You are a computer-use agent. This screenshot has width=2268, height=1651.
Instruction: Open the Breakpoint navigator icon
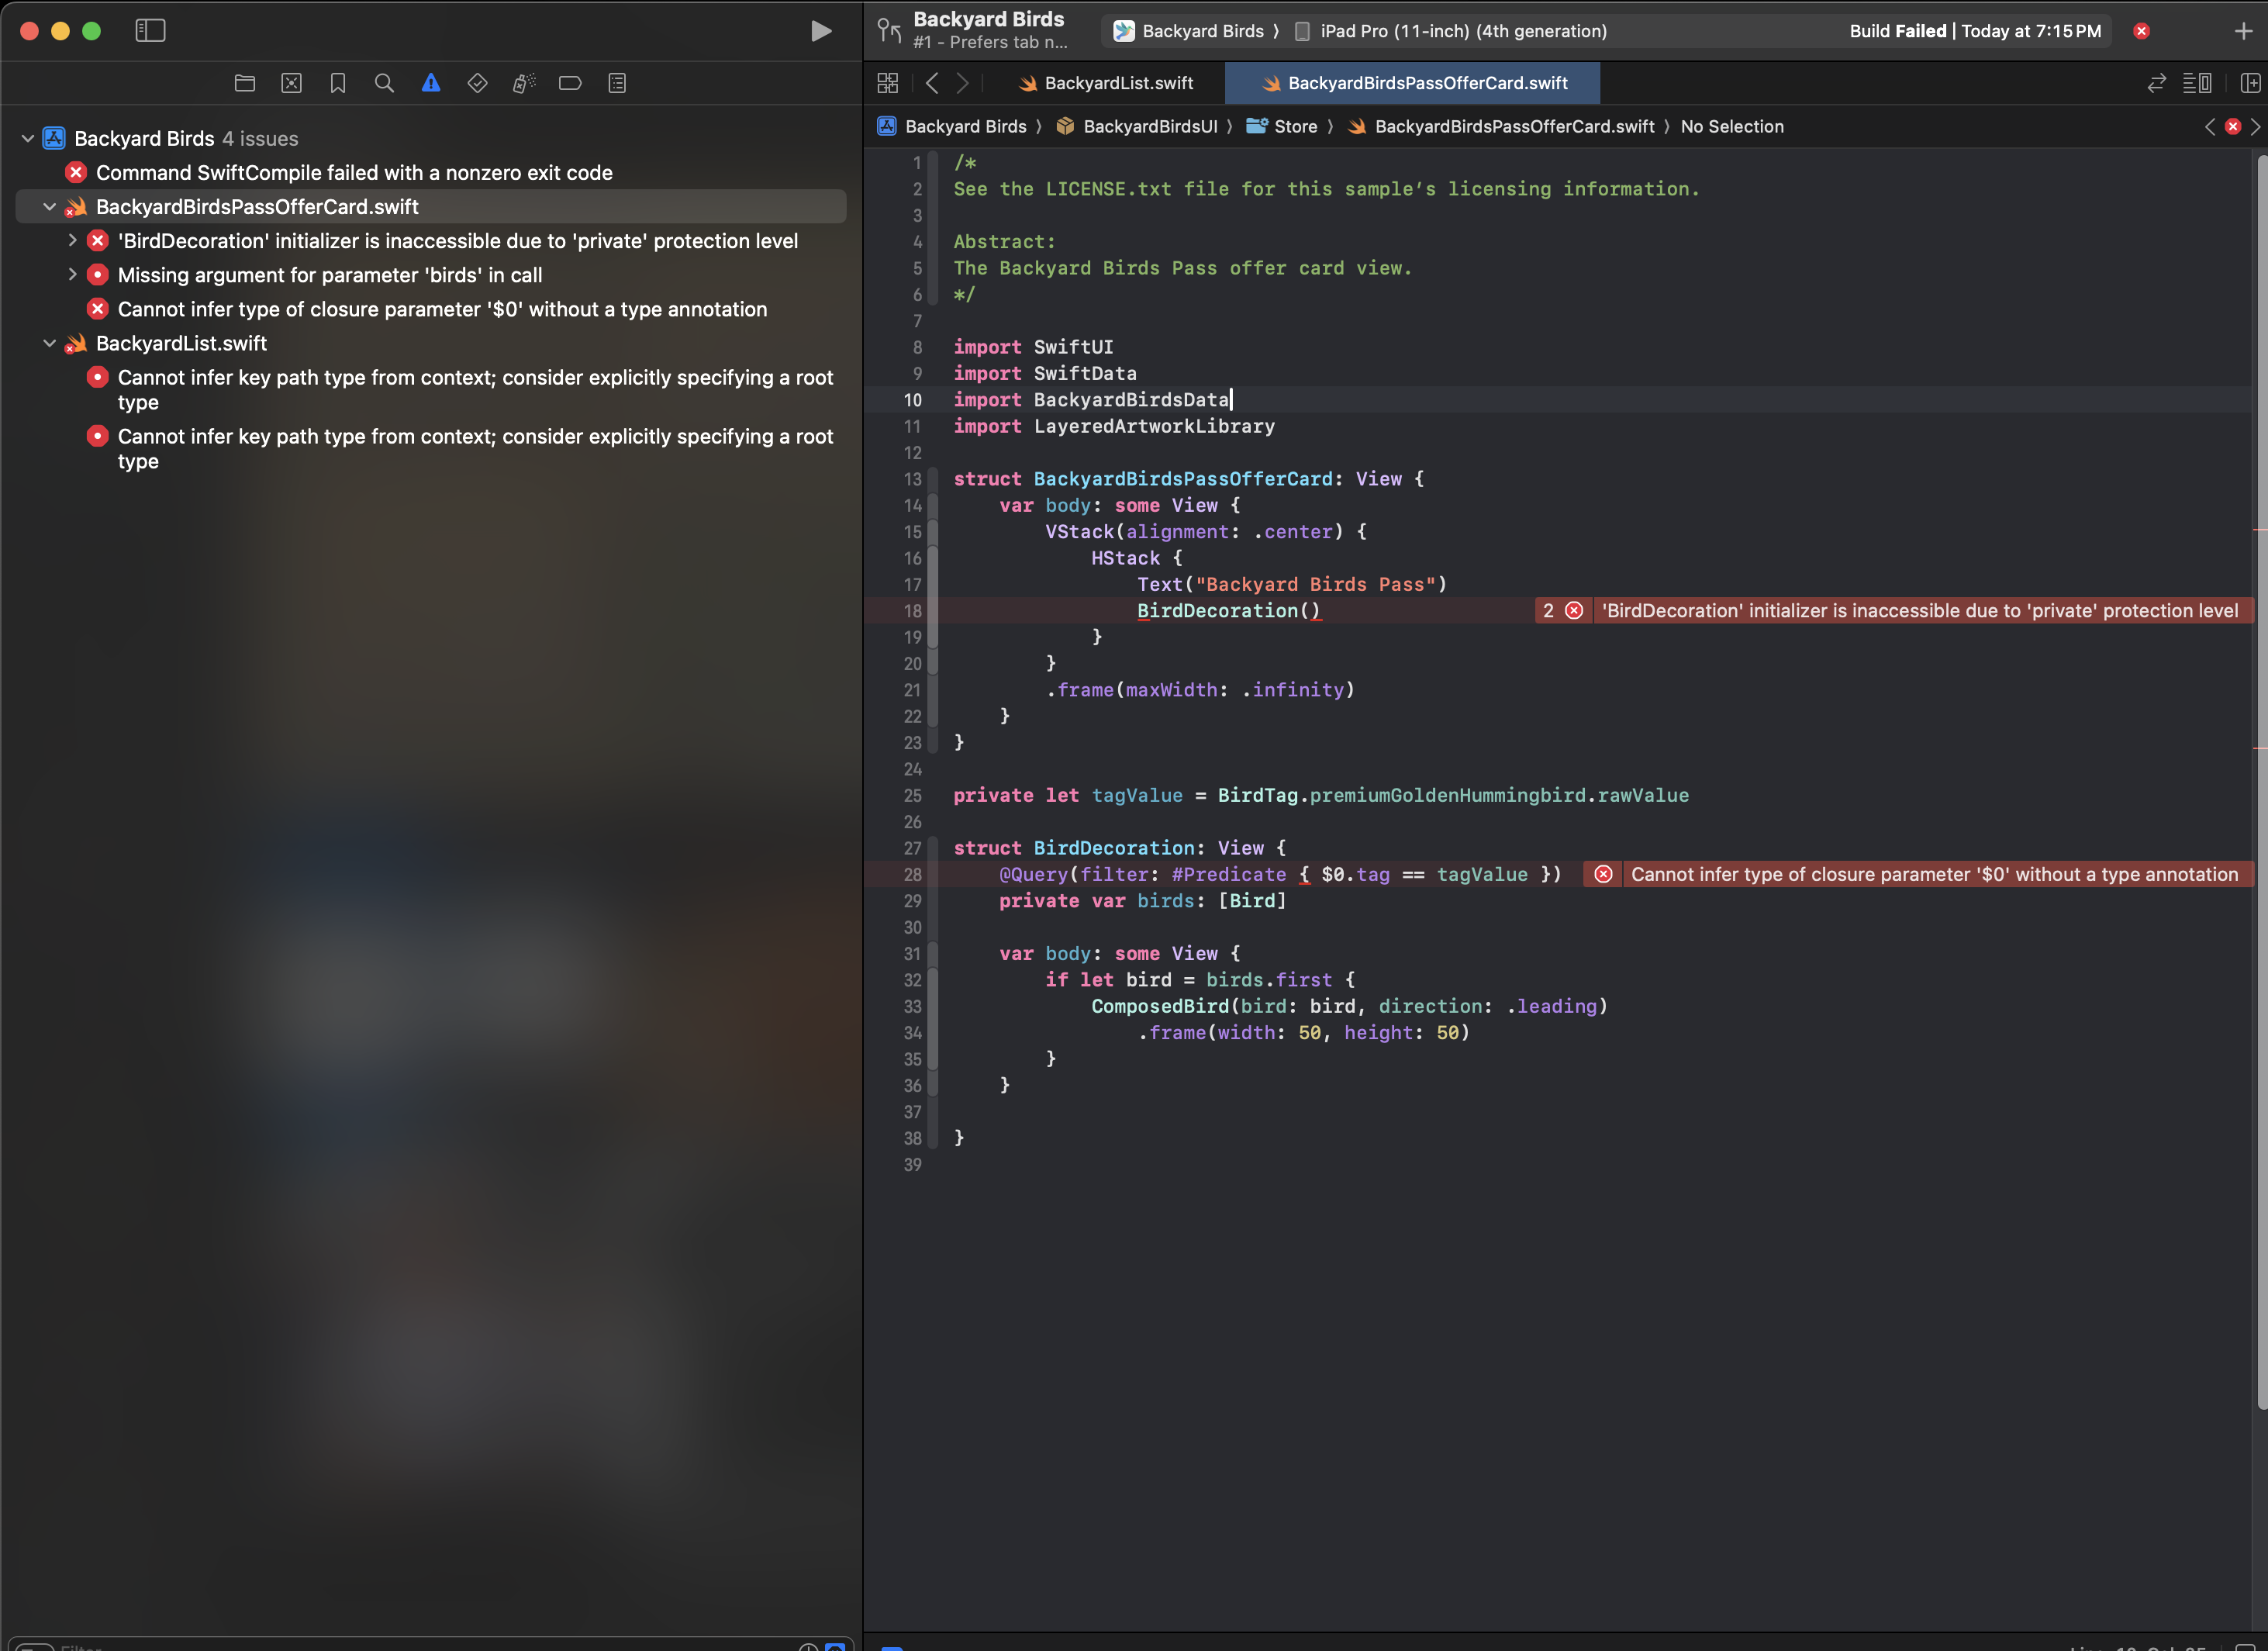(x=570, y=83)
